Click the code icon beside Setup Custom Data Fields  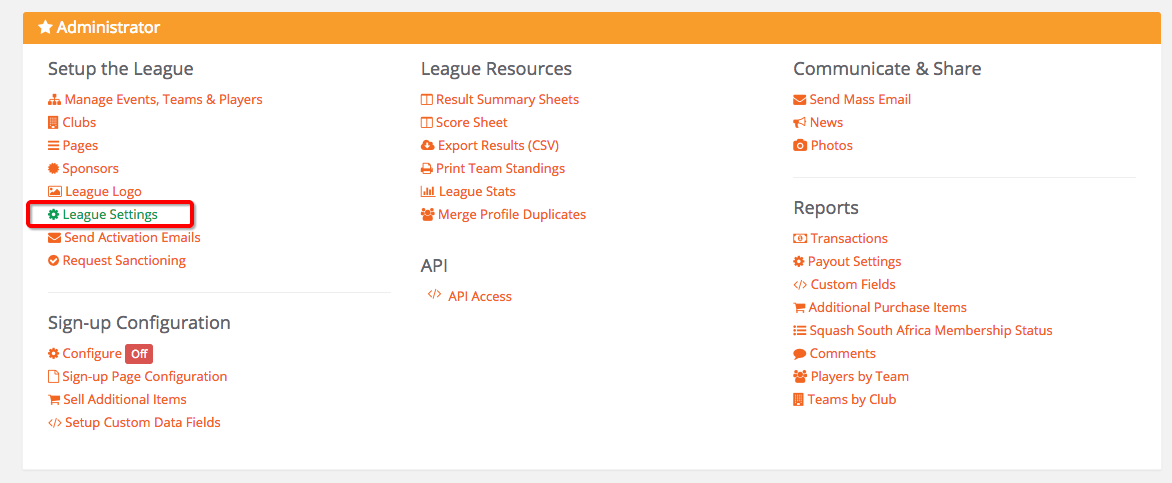click(55, 423)
